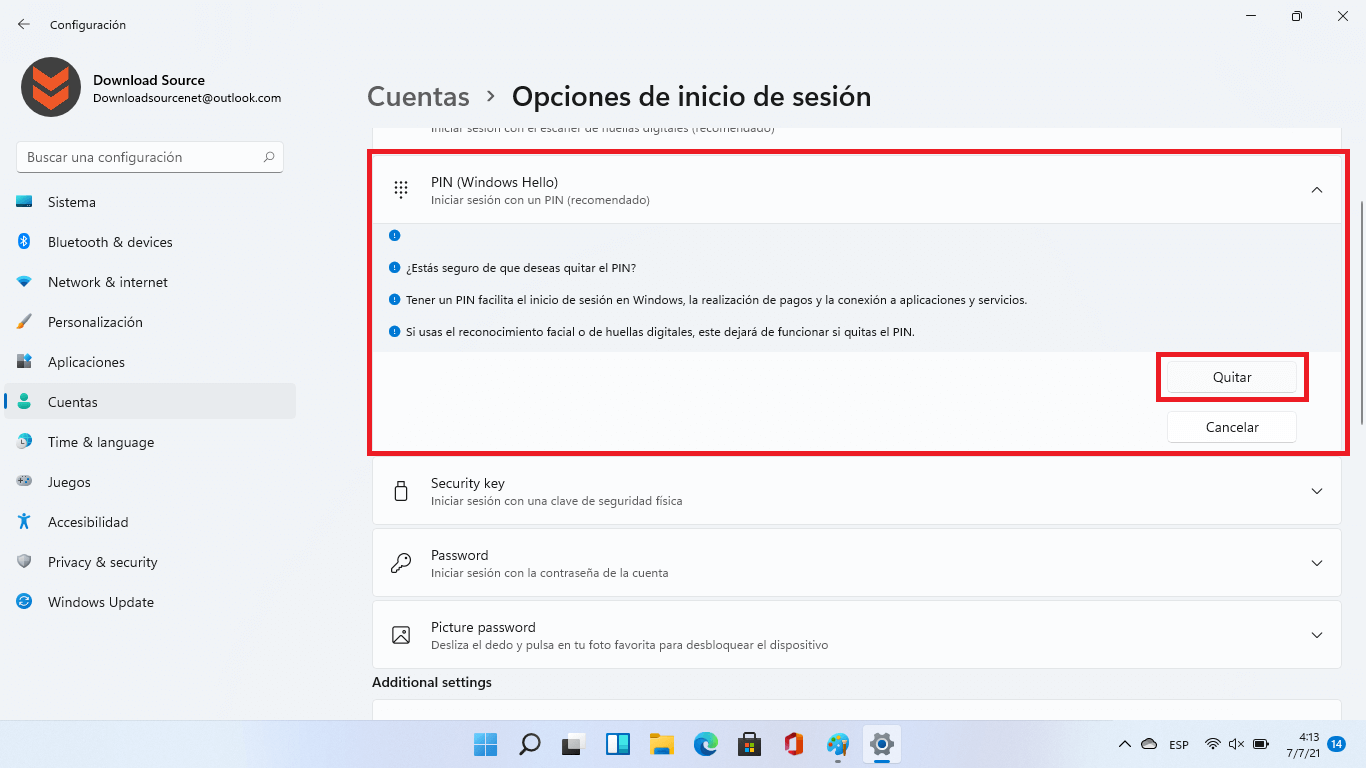Click the wifi icon in the system tray
1366x768 pixels.
[x=1213, y=744]
